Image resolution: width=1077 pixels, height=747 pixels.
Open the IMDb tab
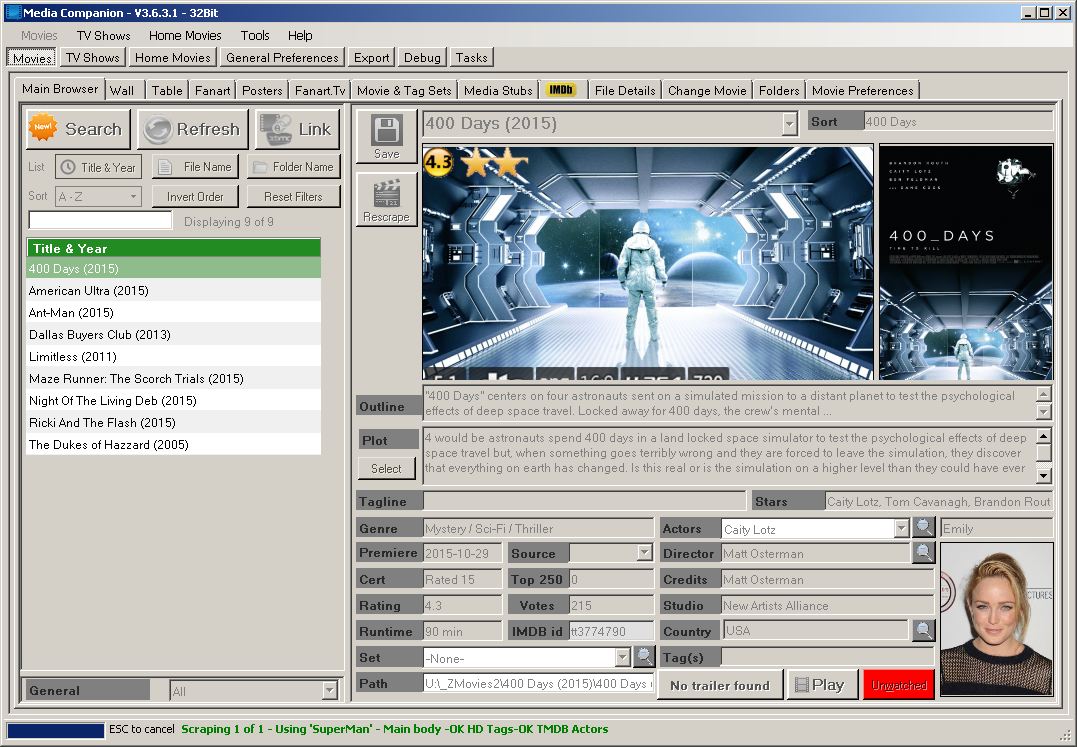(561, 90)
